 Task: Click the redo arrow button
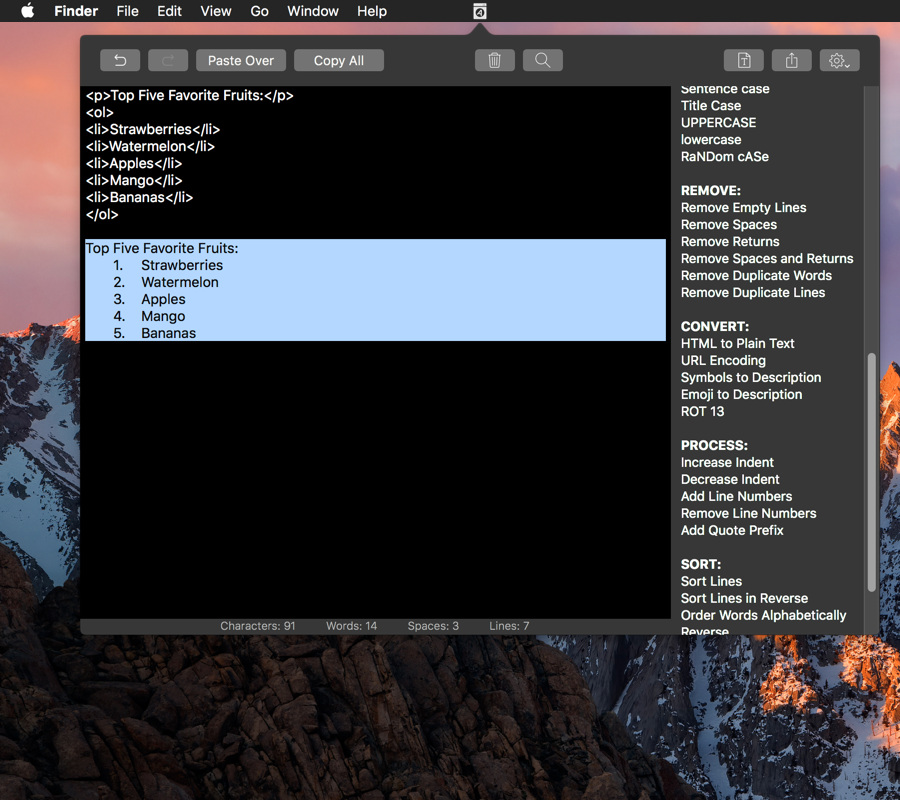(168, 60)
